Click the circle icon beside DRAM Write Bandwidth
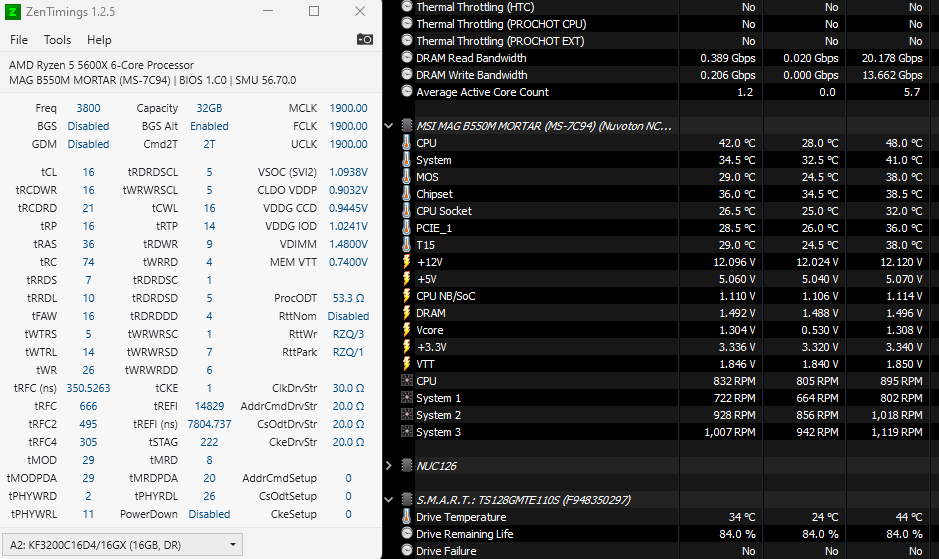 [x=407, y=74]
